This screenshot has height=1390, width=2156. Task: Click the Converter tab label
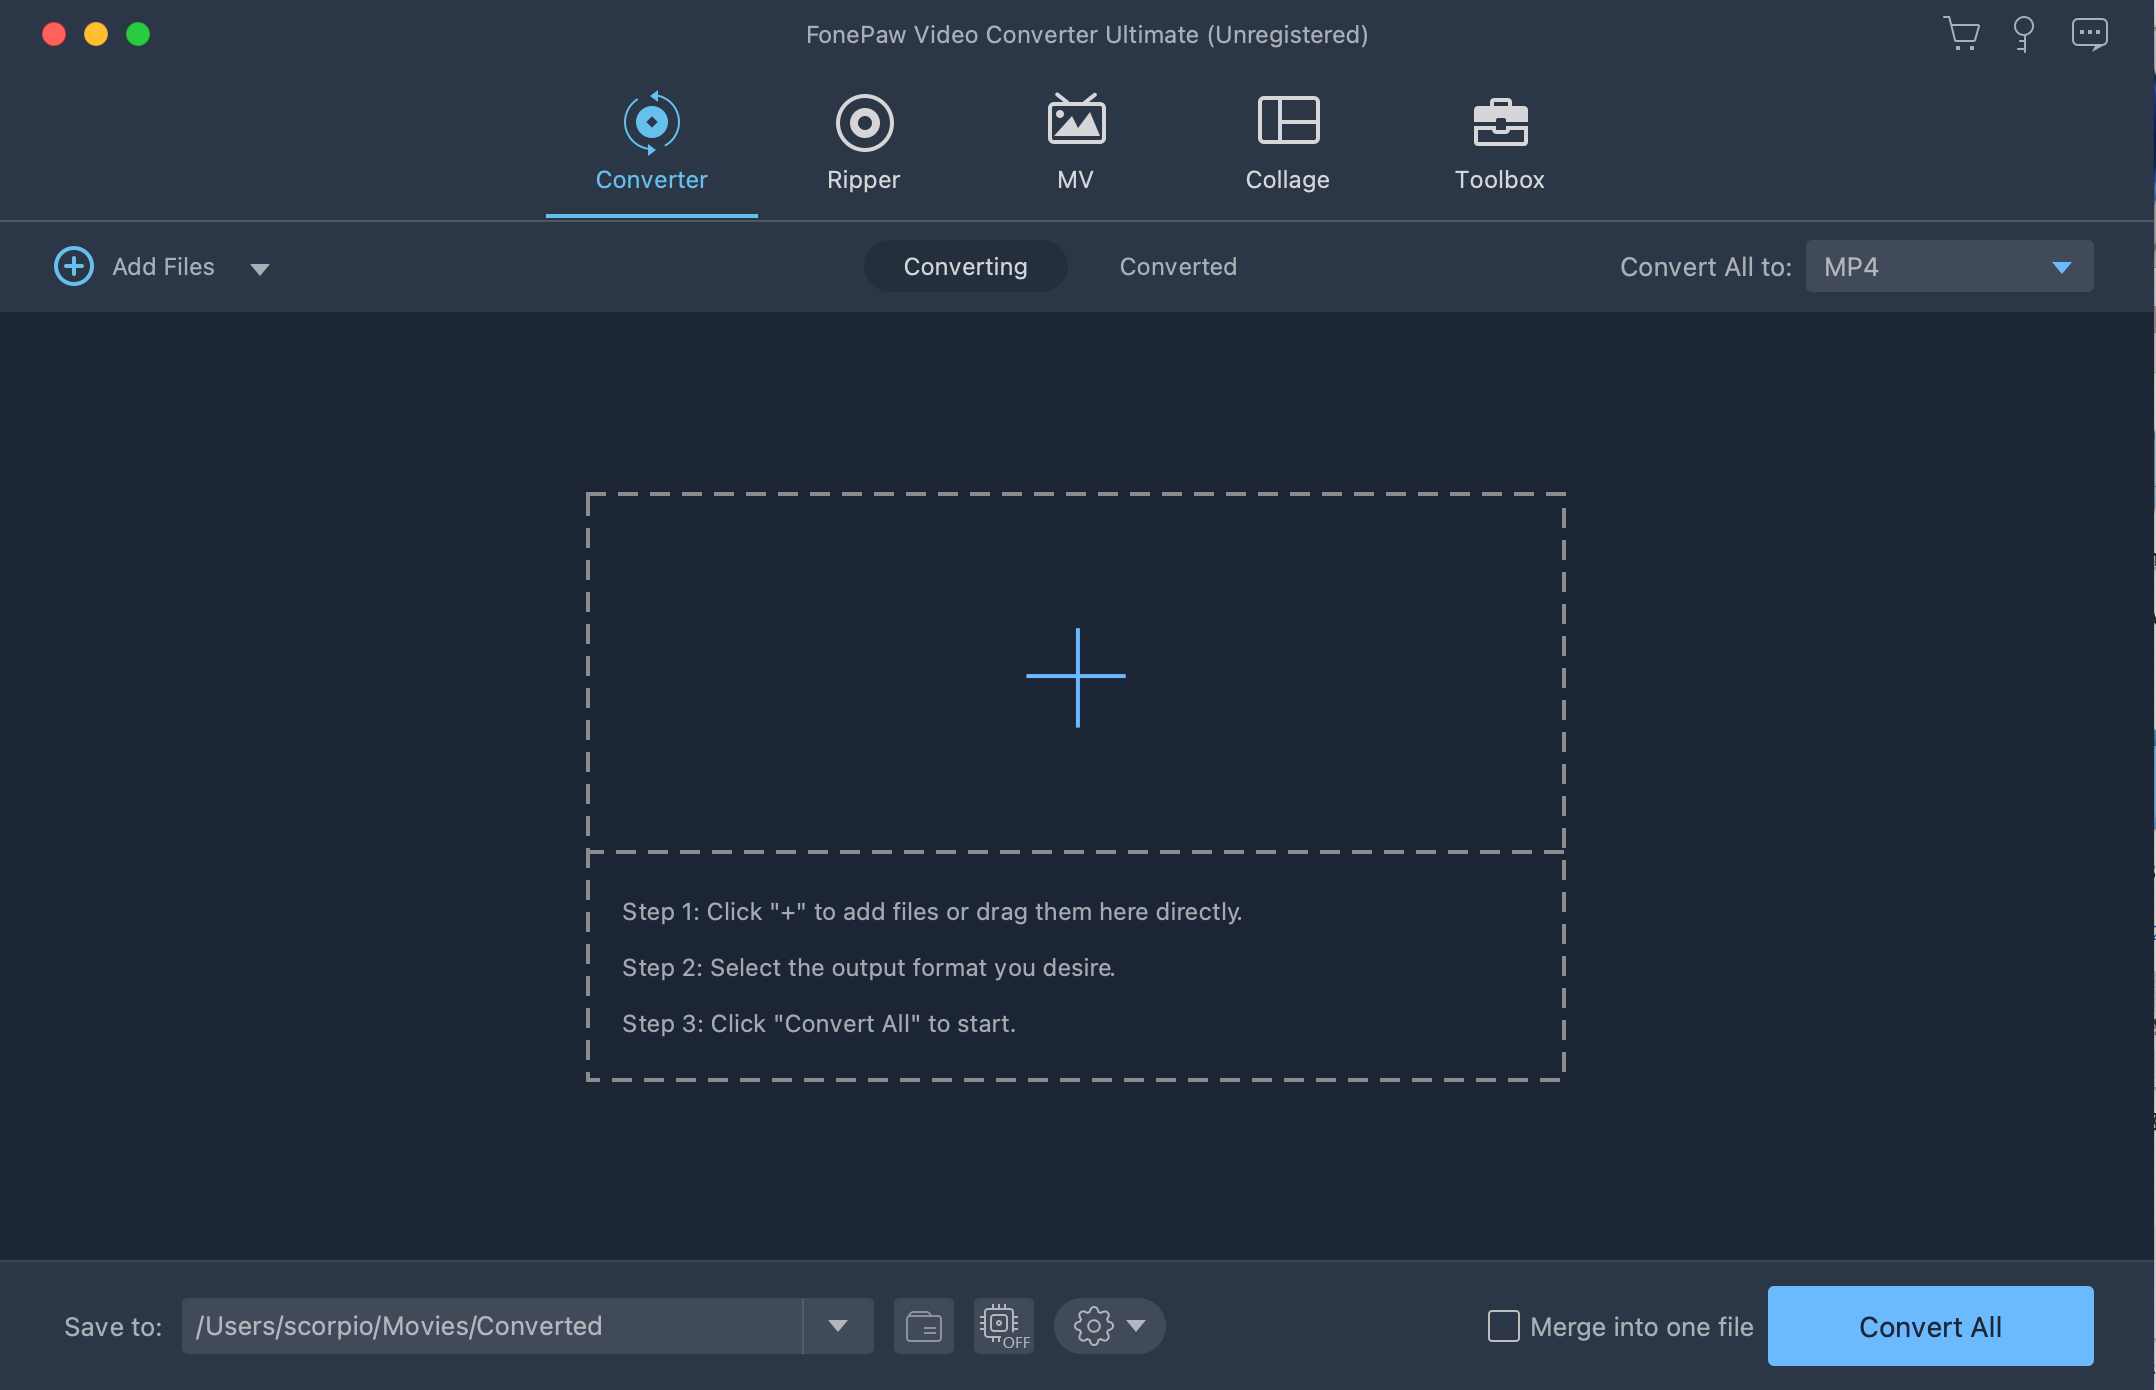click(x=651, y=180)
